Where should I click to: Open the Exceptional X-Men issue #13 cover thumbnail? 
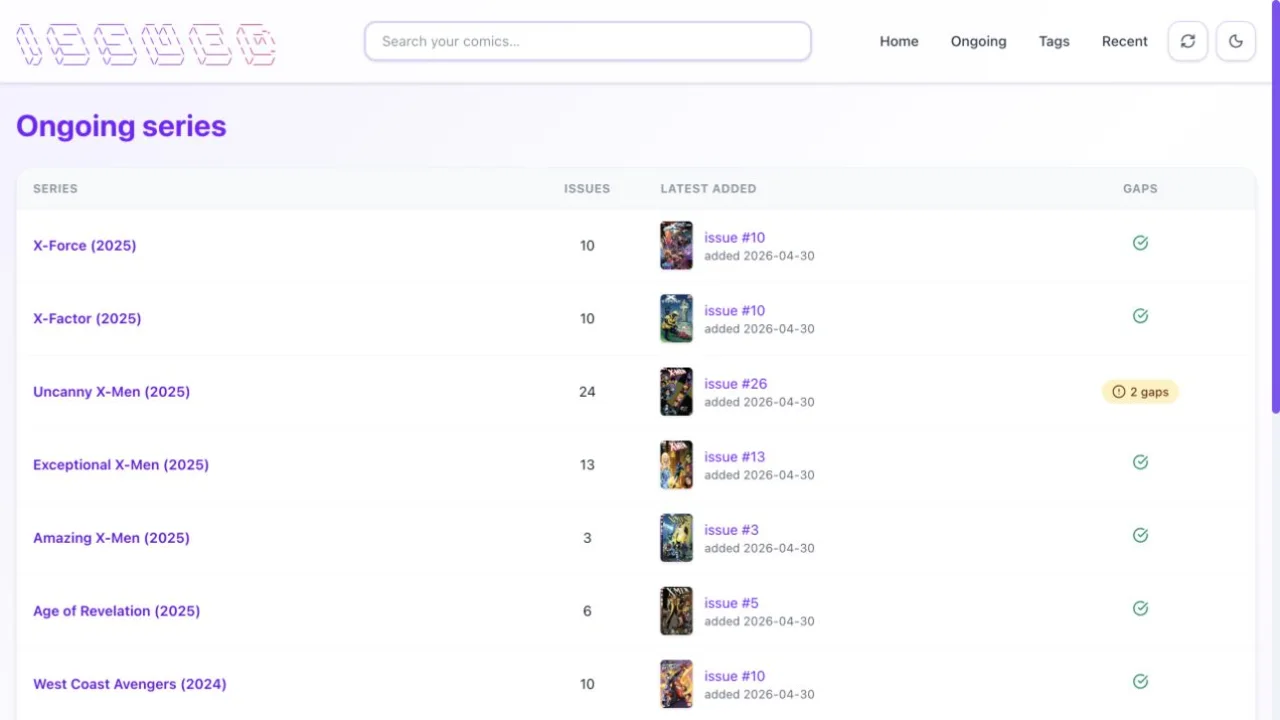676,464
